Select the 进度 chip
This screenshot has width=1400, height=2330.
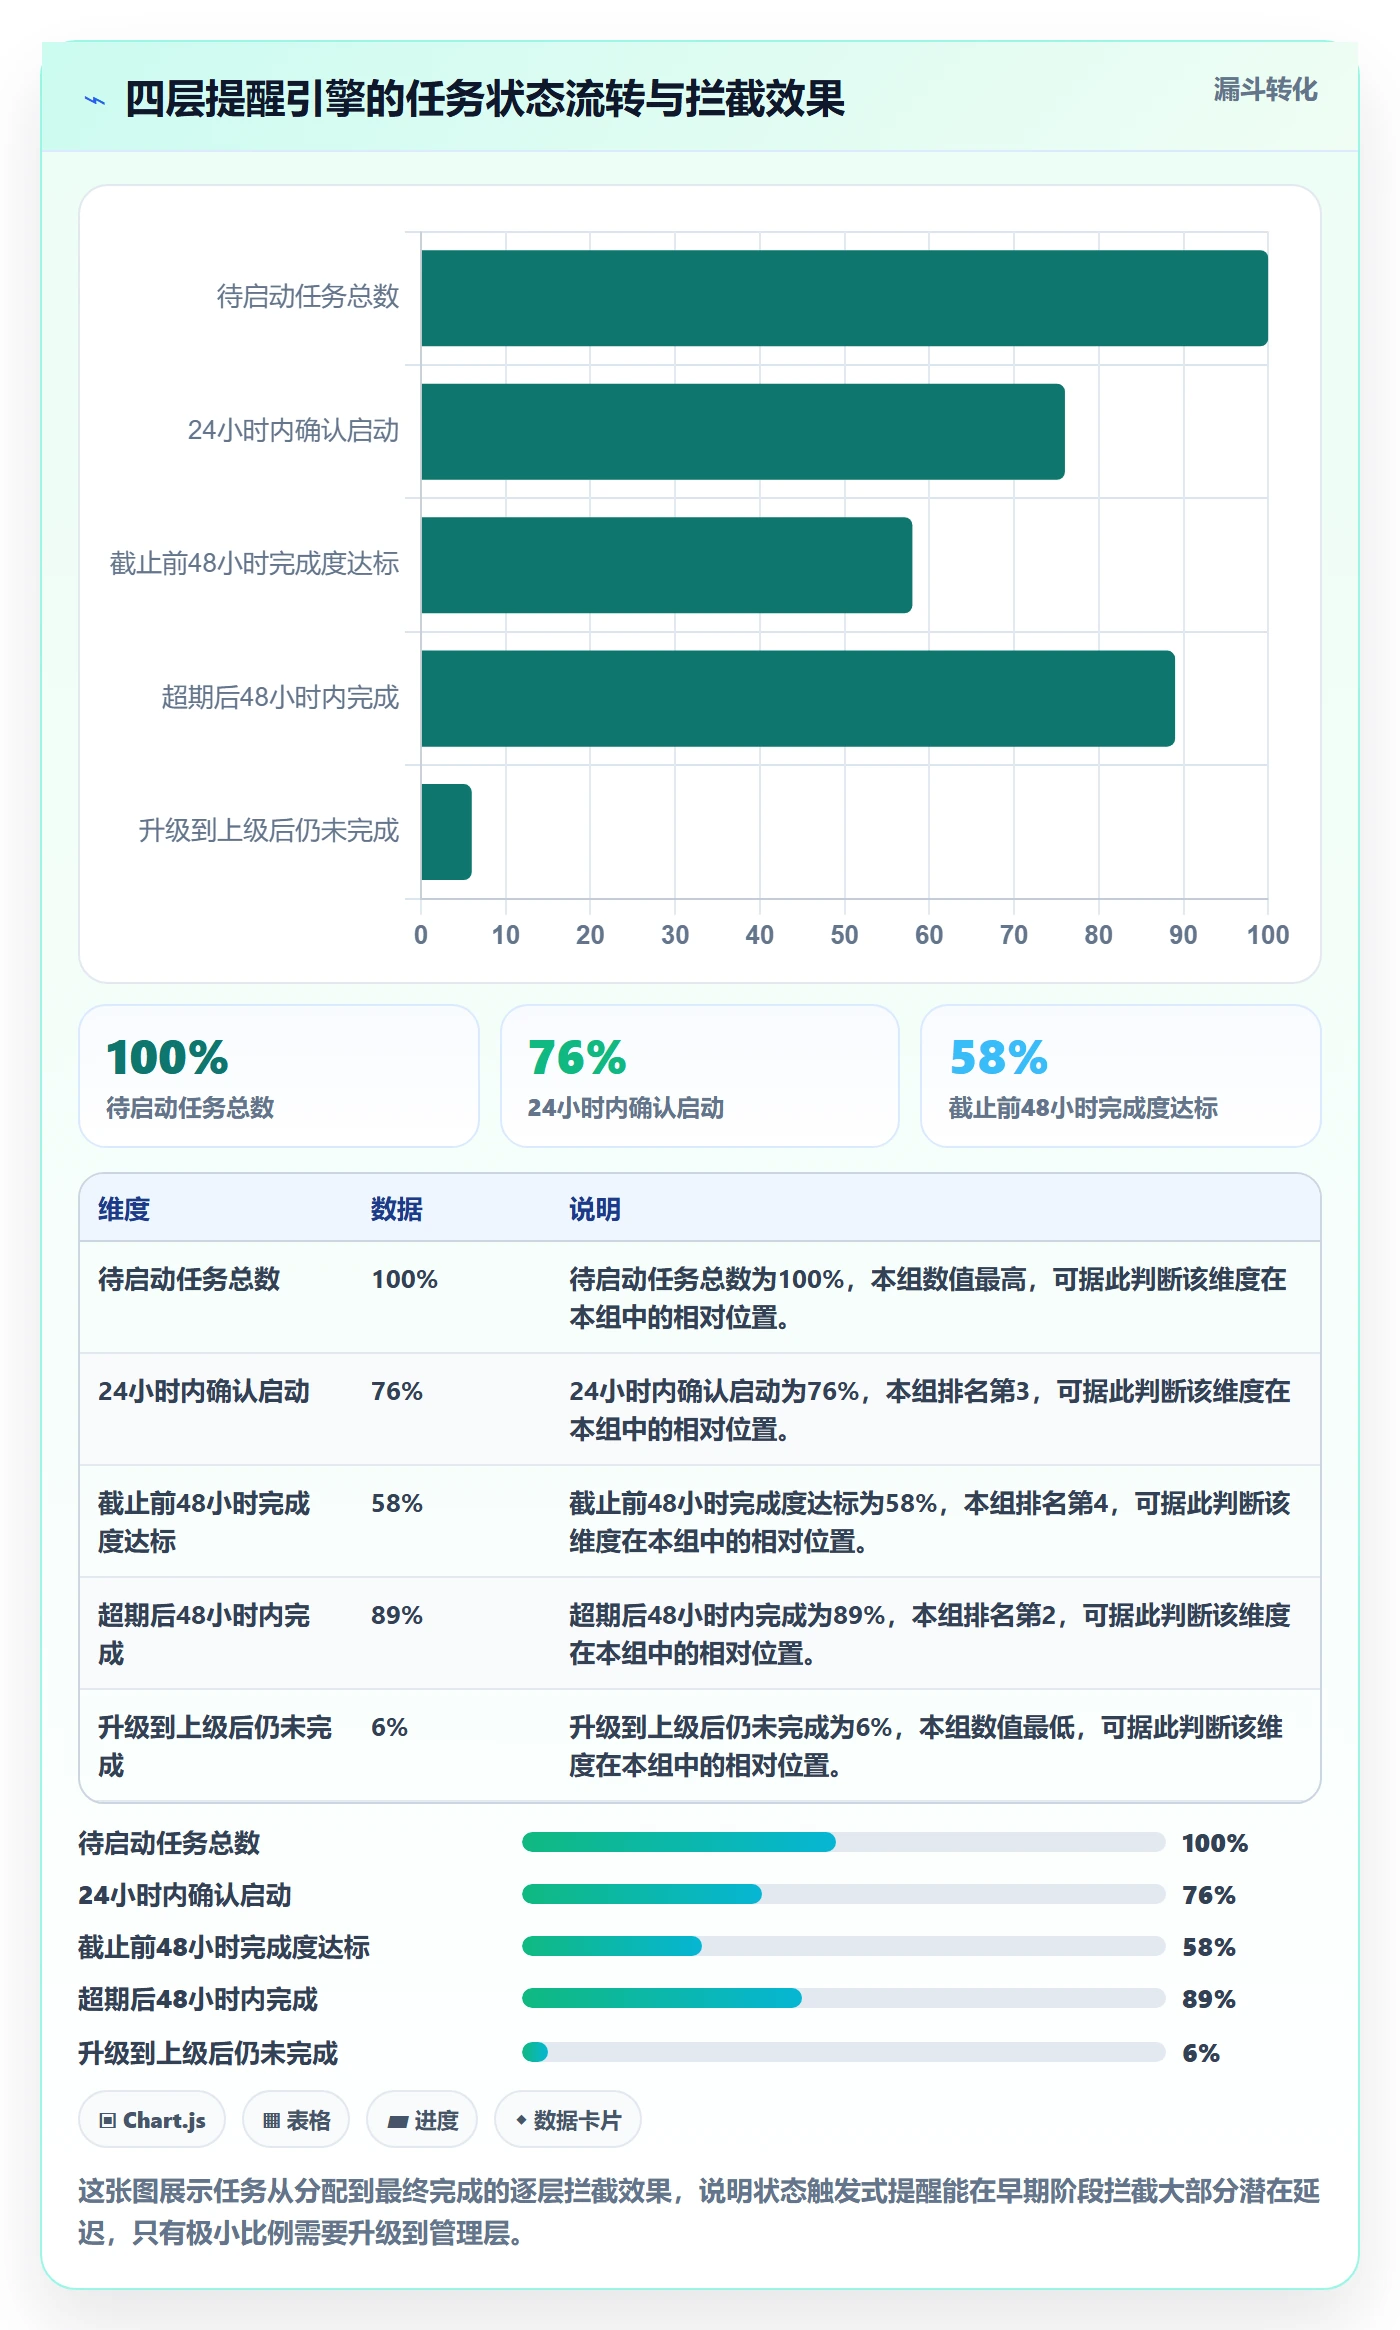point(422,2119)
